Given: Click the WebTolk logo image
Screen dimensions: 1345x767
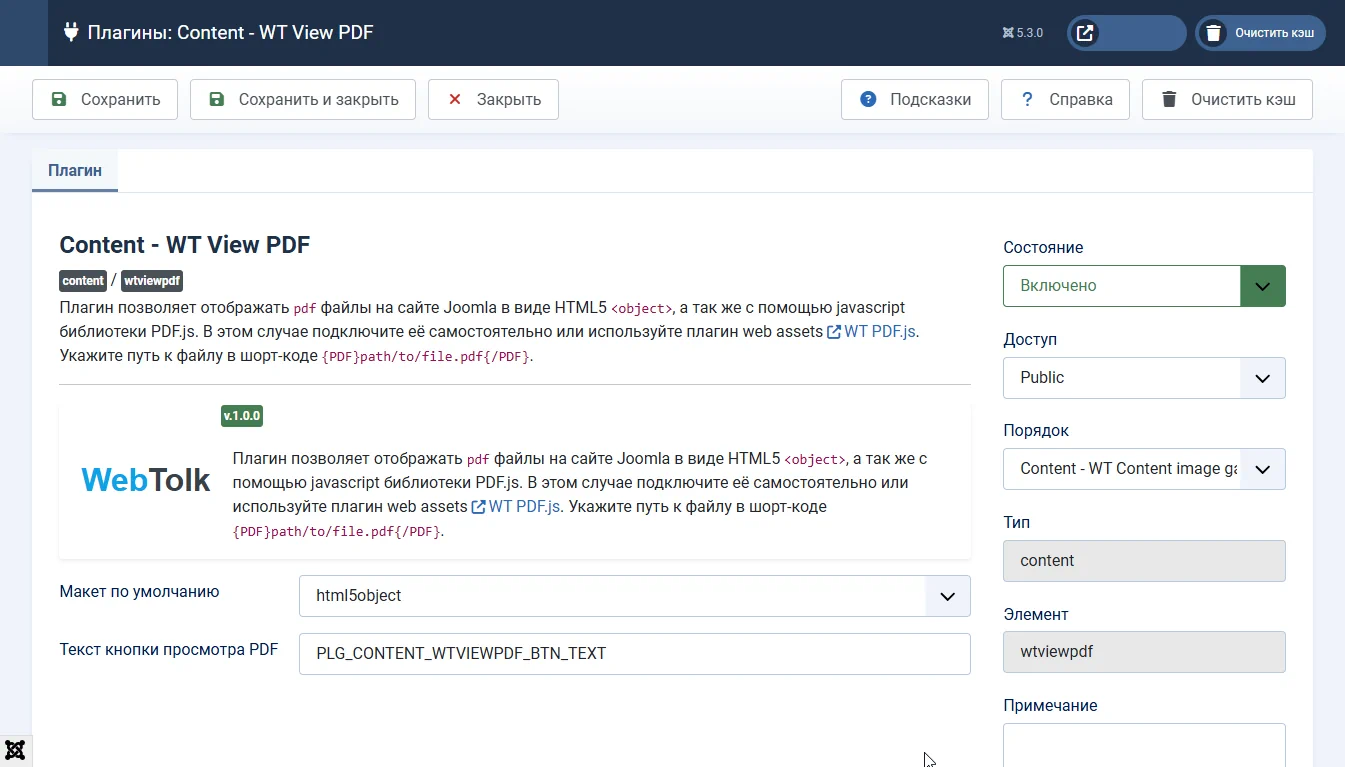Looking at the screenshot, I should click(146, 481).
